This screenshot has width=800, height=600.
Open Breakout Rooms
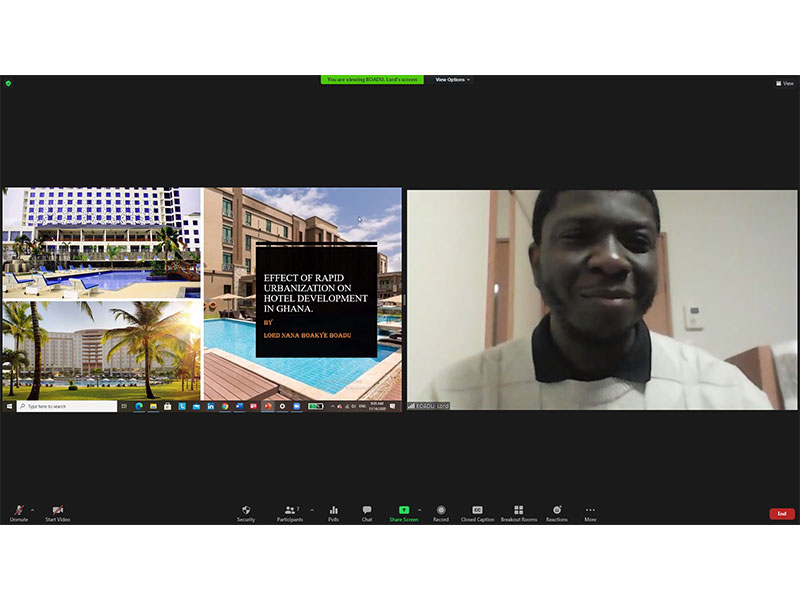(x=518, y=512)
